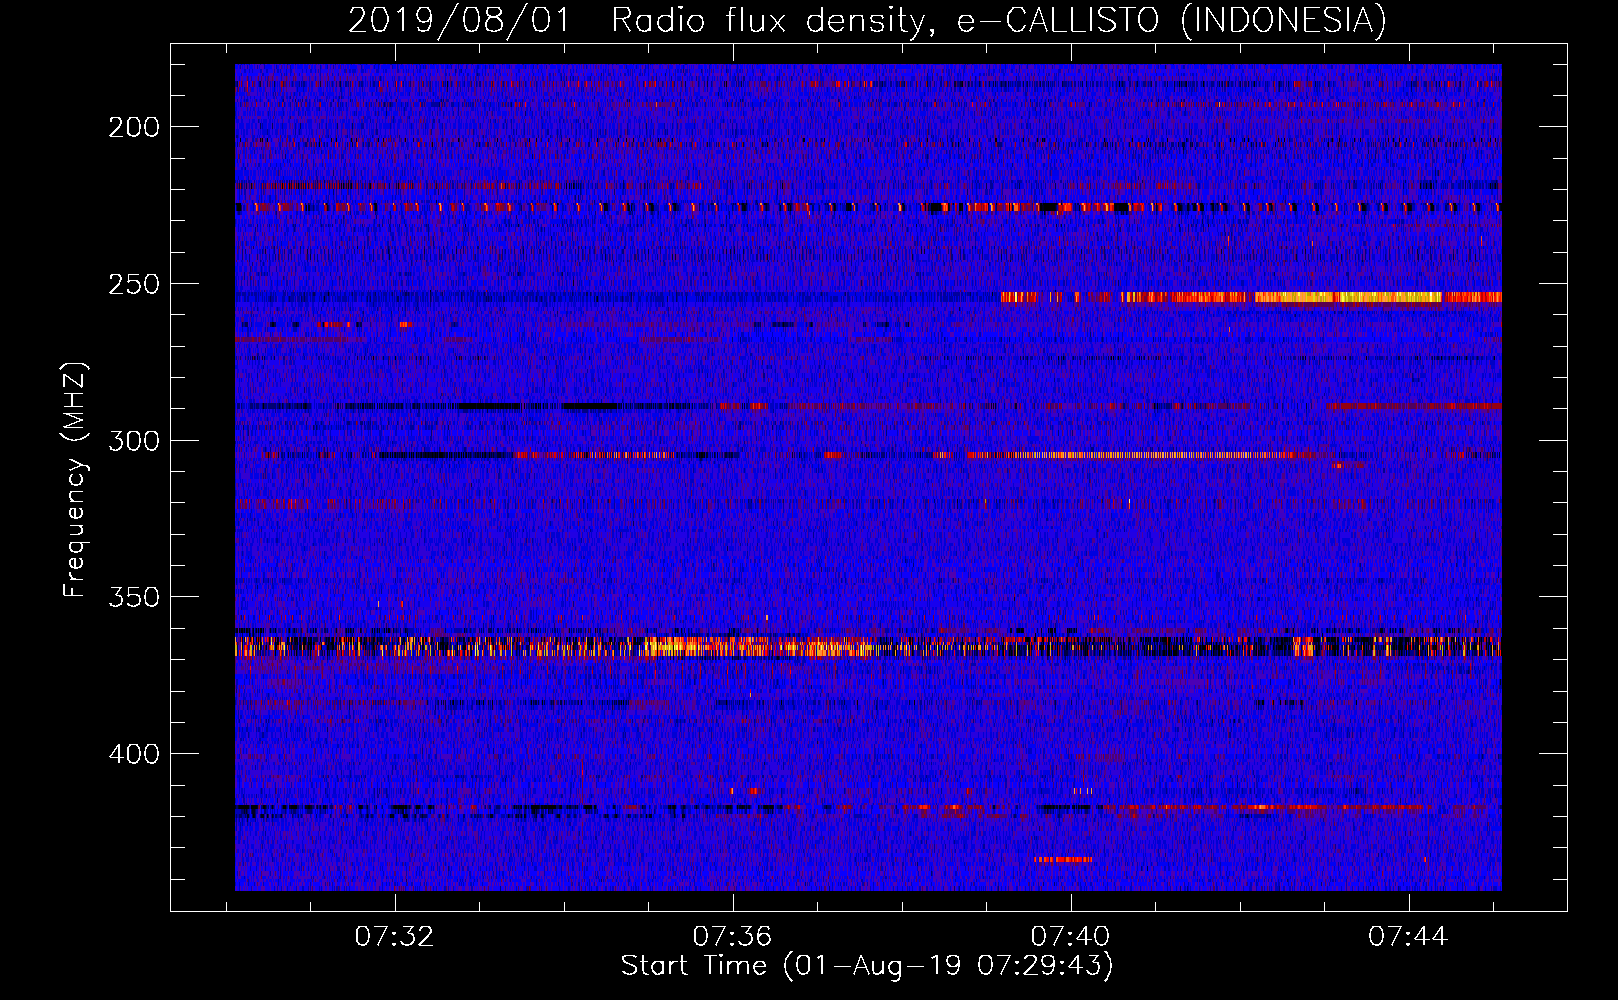1618x1000 pixels.
Task: Click the 07:40 time tick label
Action: tap(1071, 936)
